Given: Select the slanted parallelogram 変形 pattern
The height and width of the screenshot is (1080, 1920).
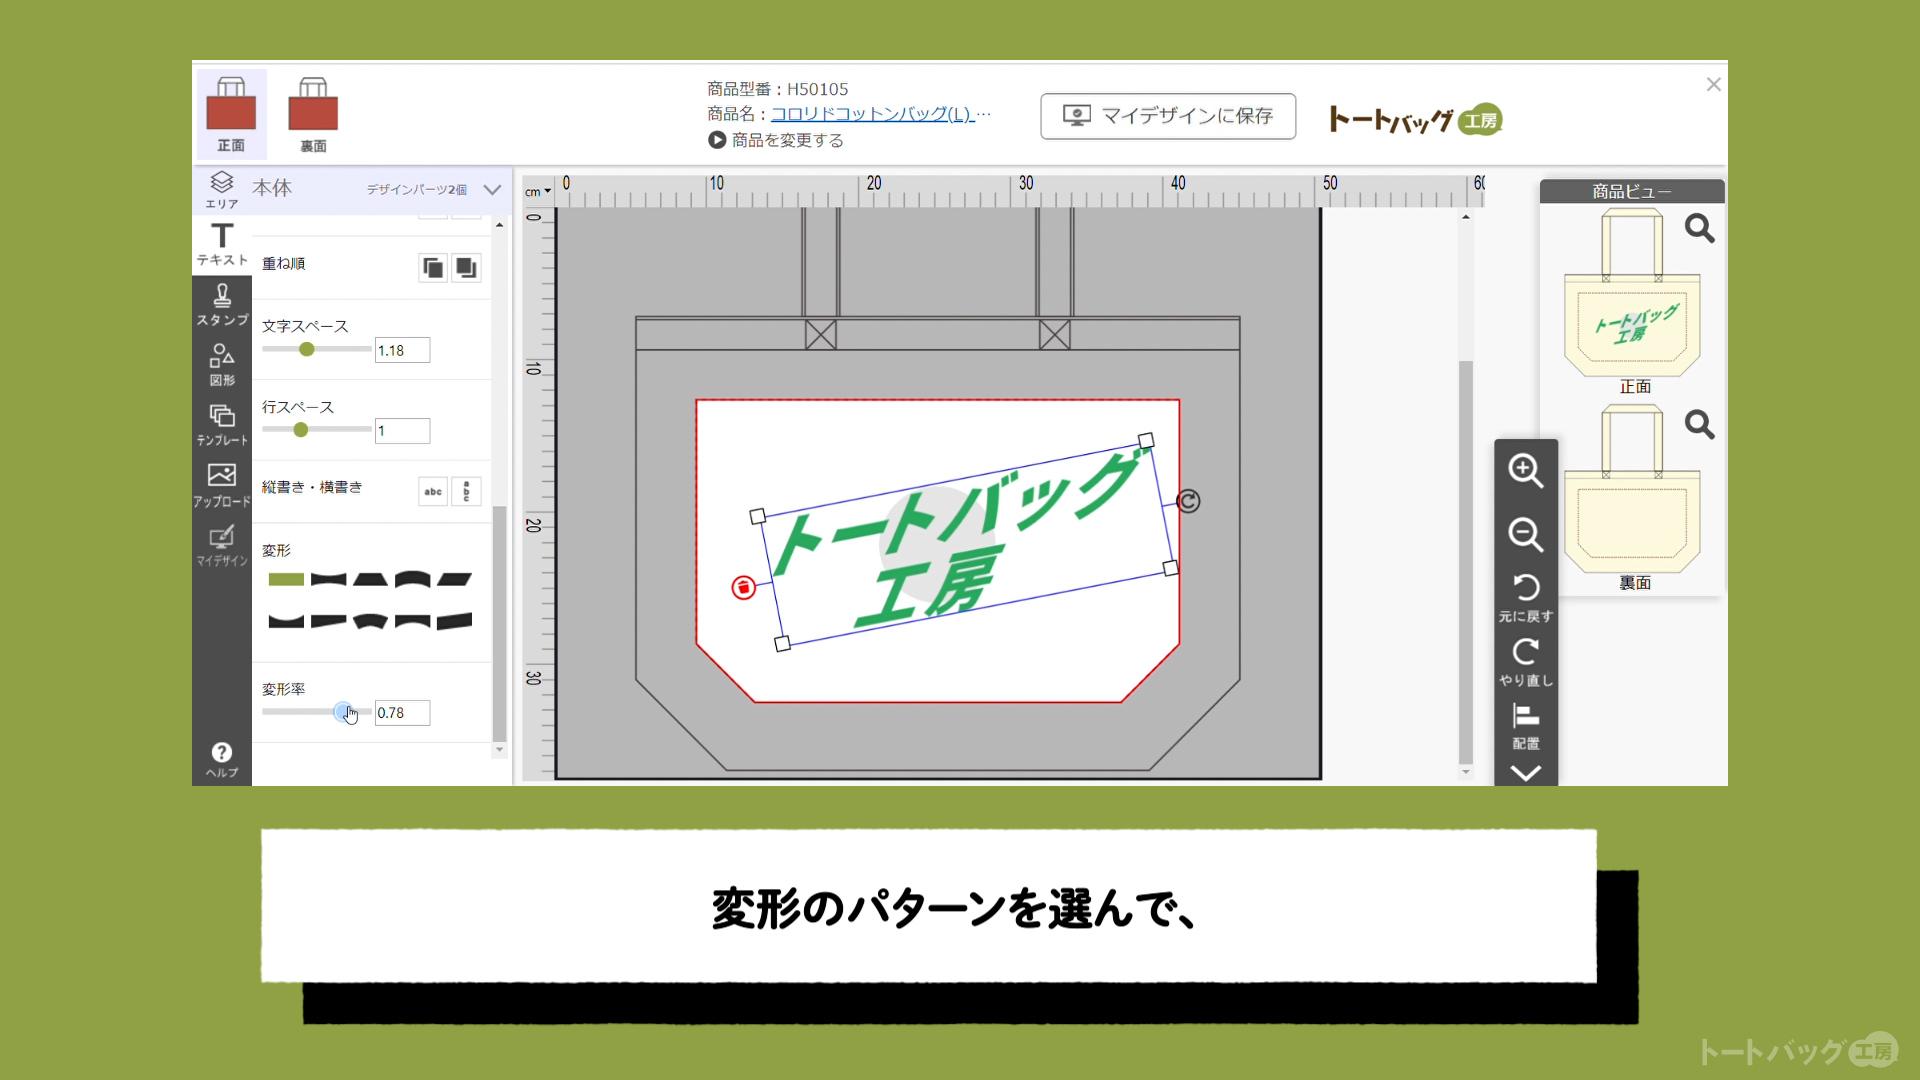Looking at the screenshot, I should click(x=454, y=580).
